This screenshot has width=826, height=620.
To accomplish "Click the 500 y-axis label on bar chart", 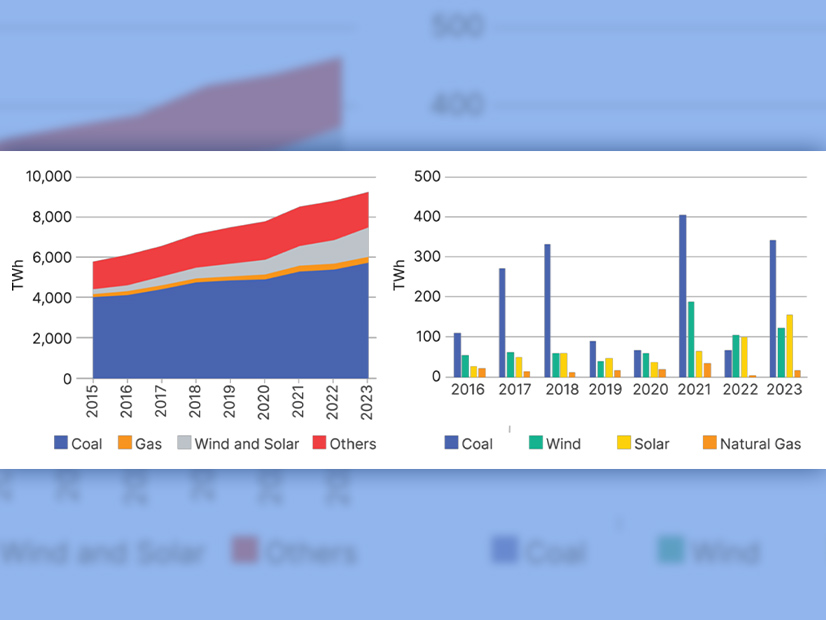I will click(x=428, y=177).
